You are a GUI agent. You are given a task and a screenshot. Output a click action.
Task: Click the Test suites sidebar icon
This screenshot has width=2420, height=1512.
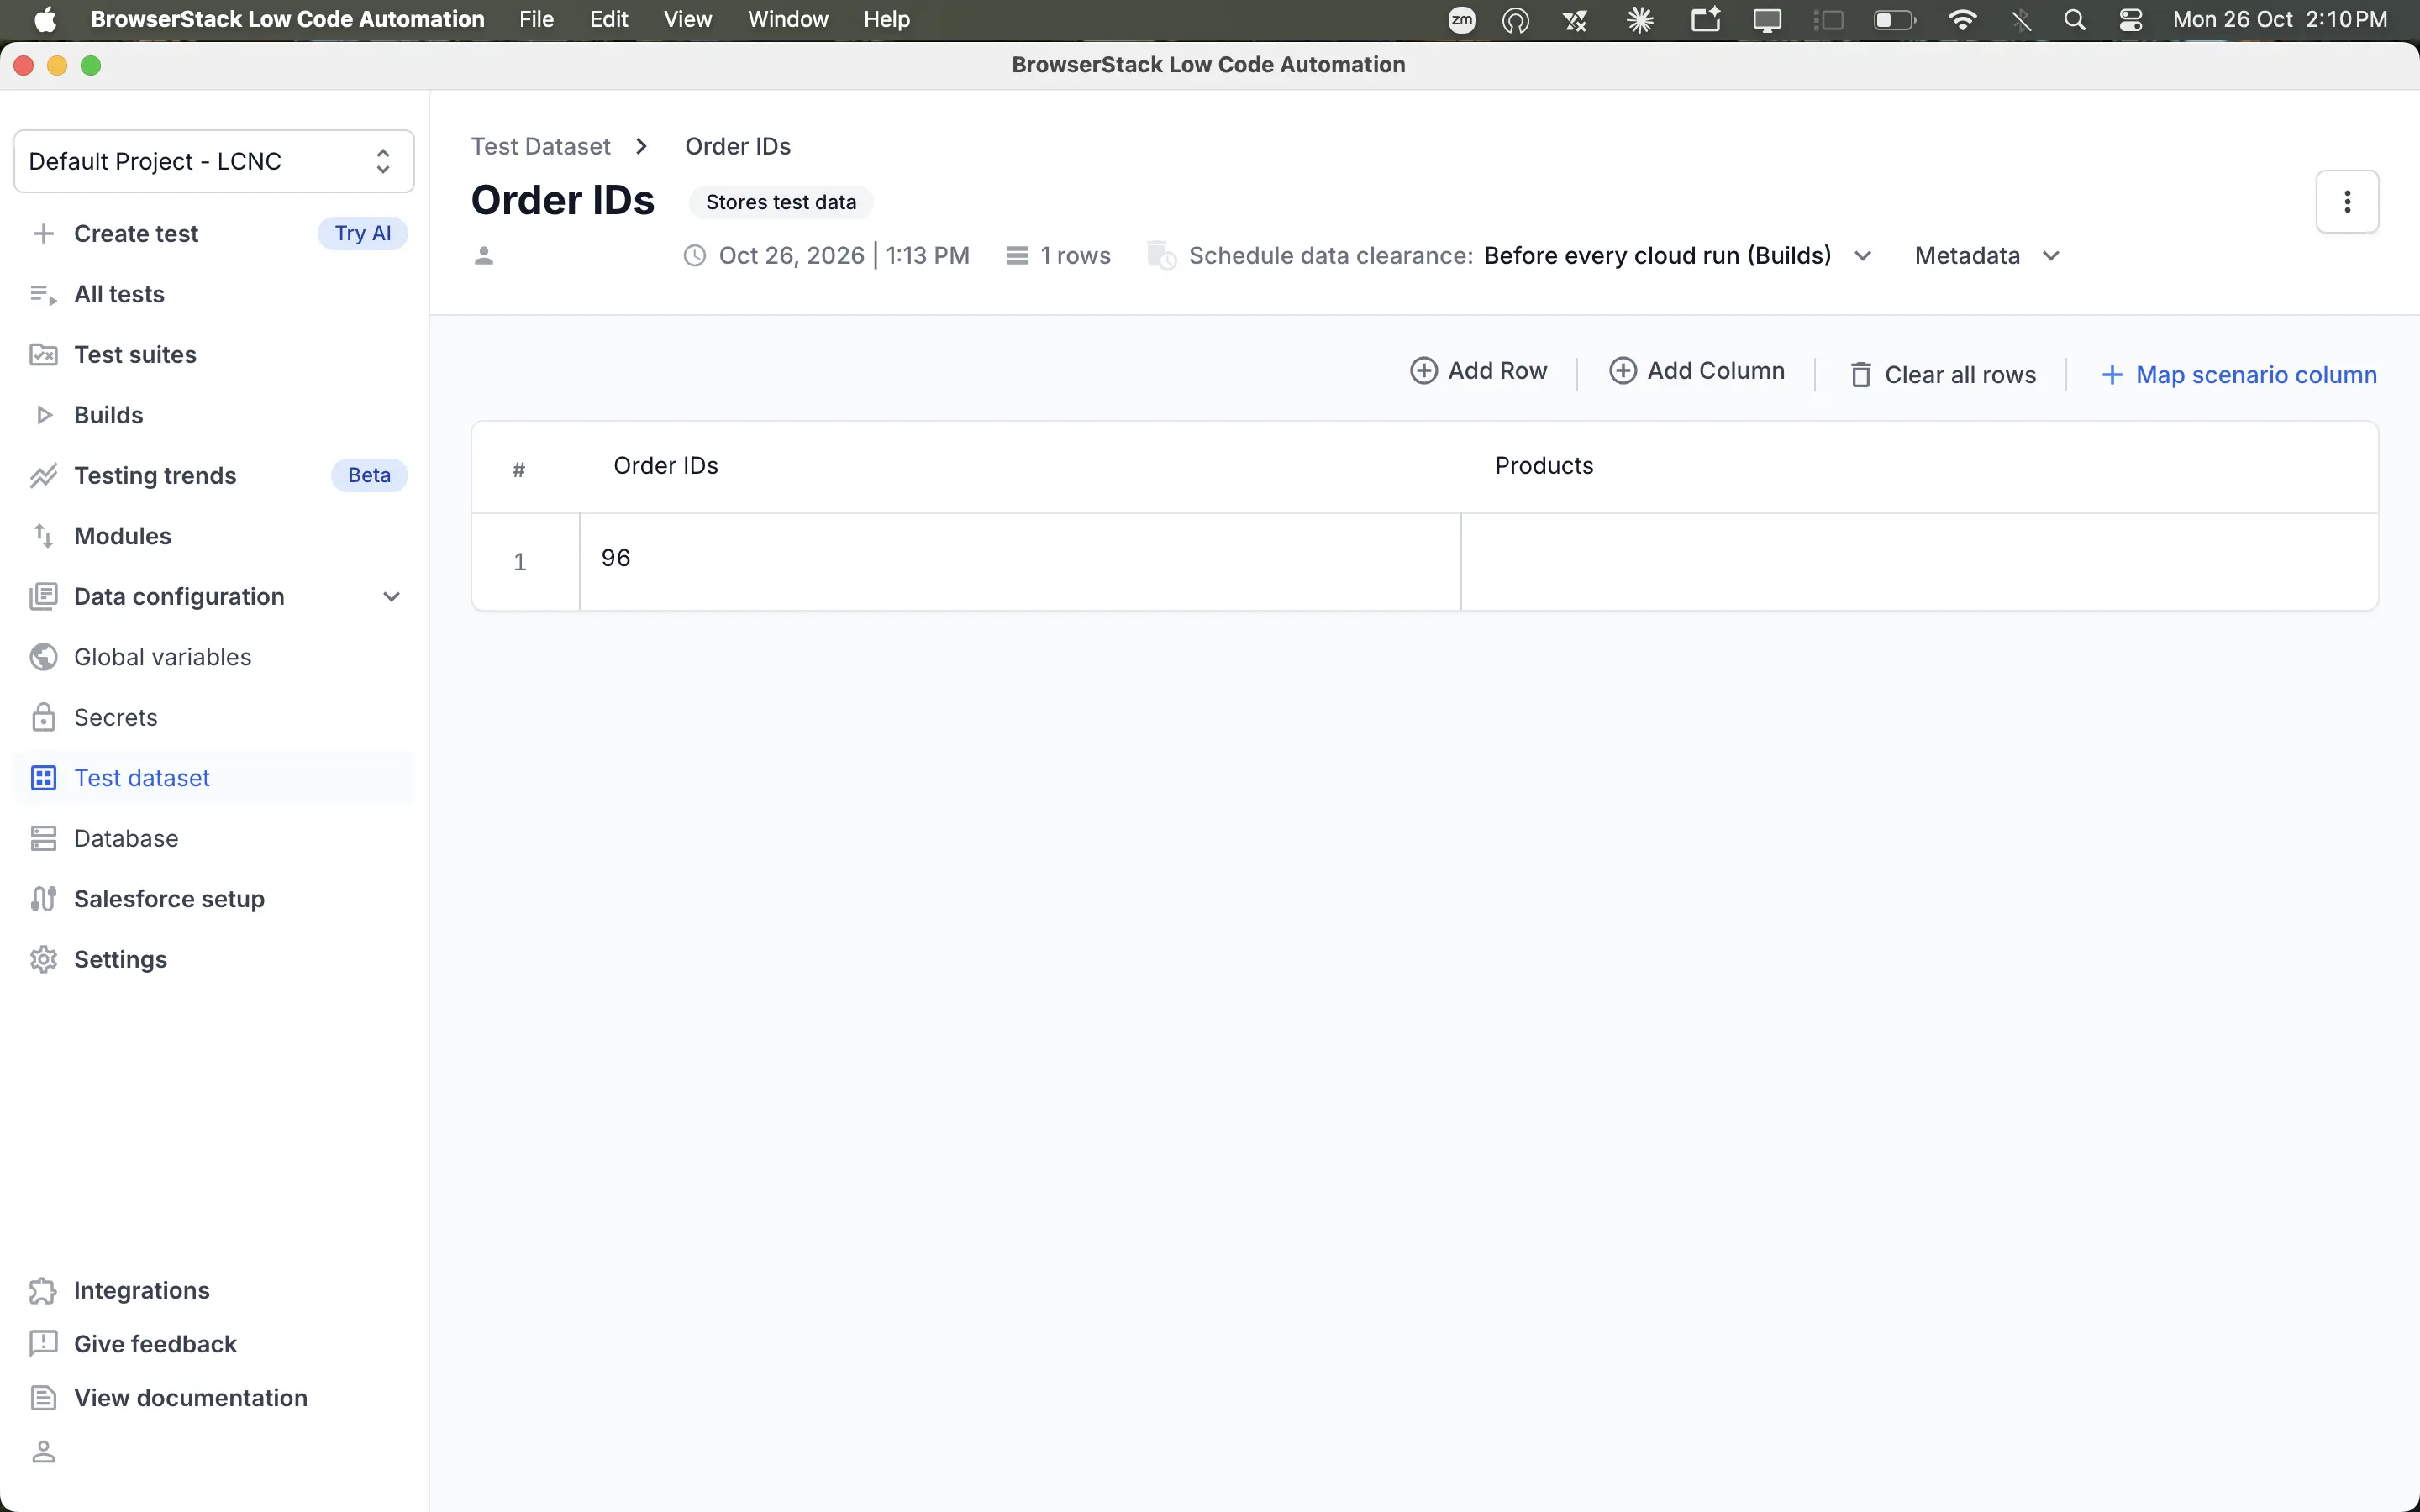point(43,355)
